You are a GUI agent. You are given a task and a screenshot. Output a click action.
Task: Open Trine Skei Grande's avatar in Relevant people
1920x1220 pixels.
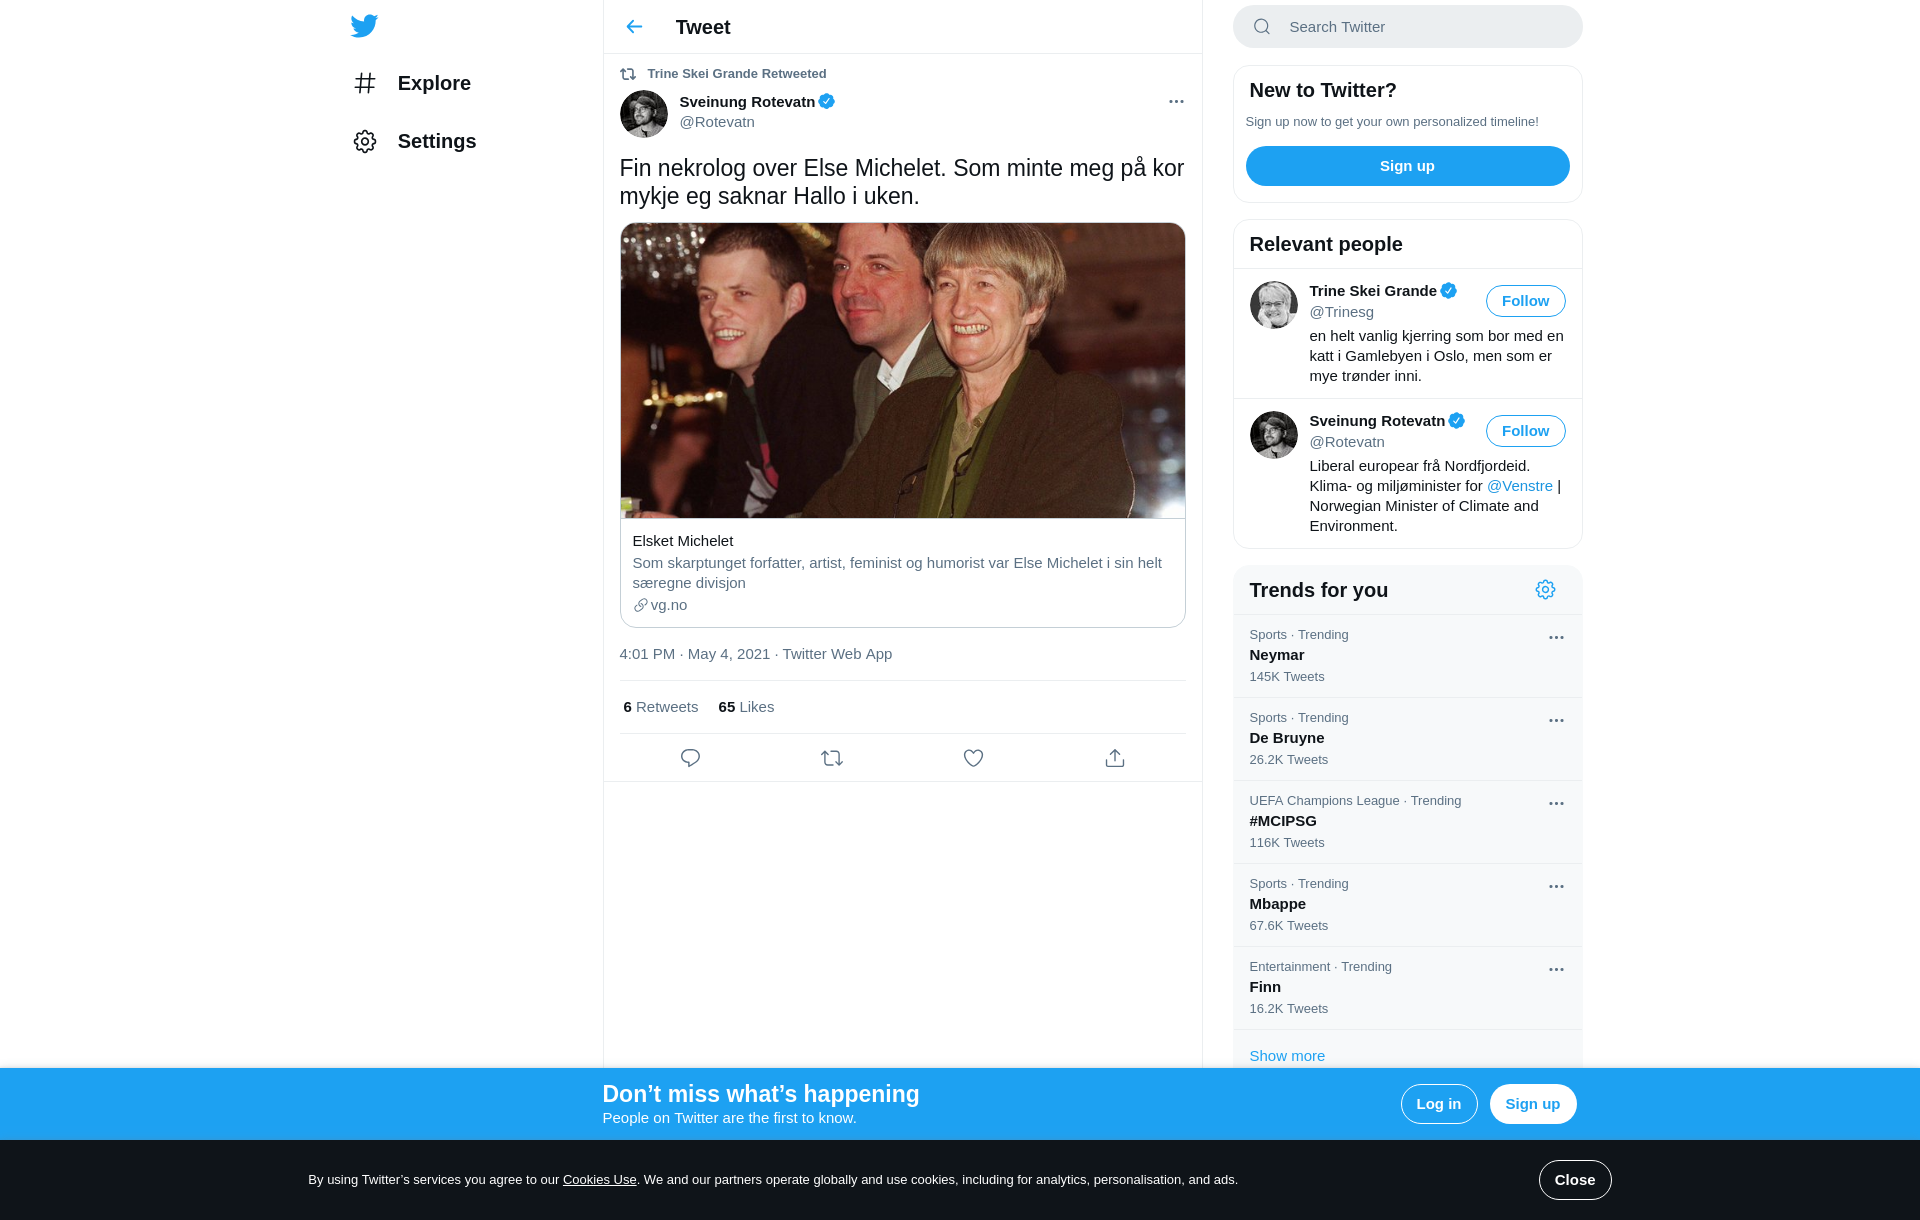[x=1274, y=305]
